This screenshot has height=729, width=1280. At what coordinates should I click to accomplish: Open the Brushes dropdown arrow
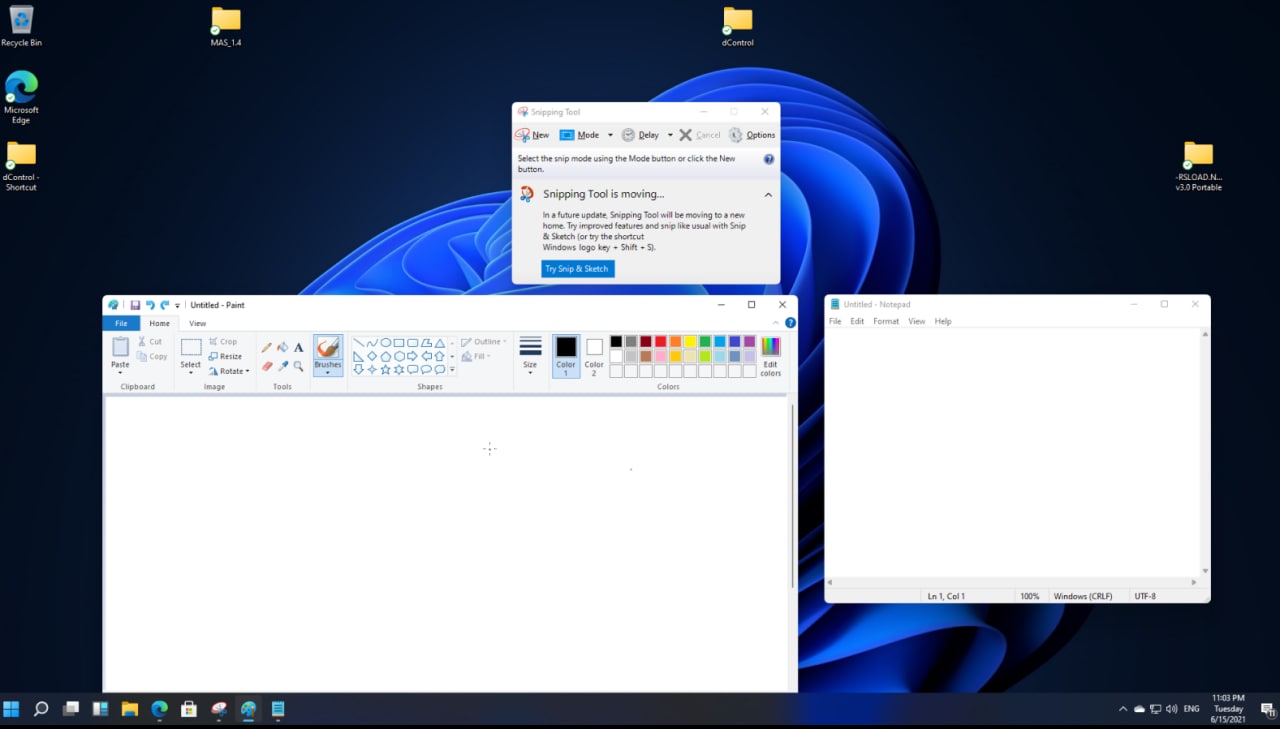tap(327, 372)
